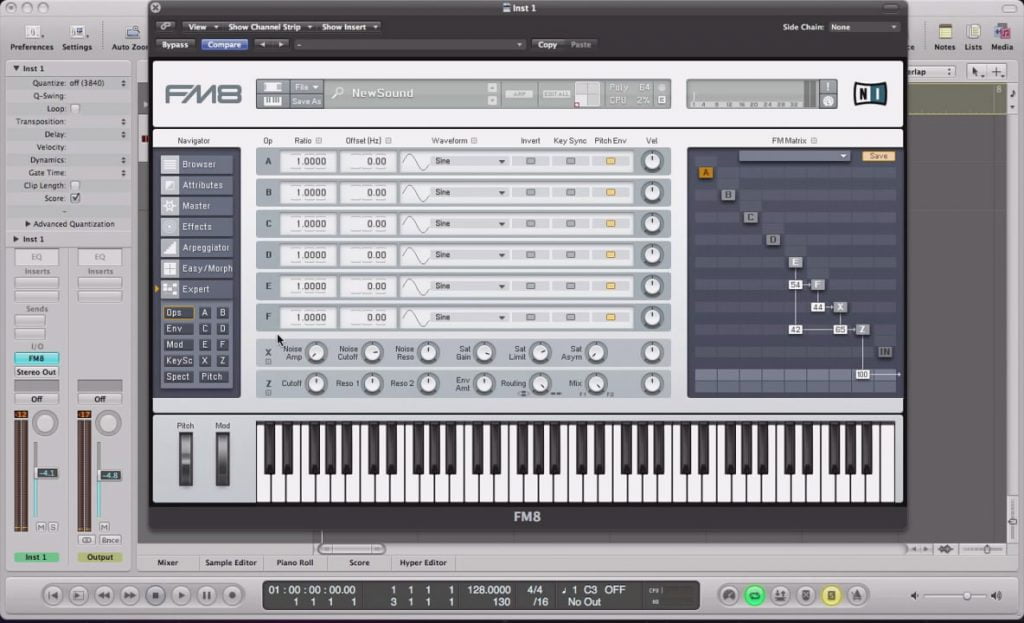The width and height of the screenshot is (1024, 623).
Task: Open the plugin preset name dropdown
Action: point(409,44)
